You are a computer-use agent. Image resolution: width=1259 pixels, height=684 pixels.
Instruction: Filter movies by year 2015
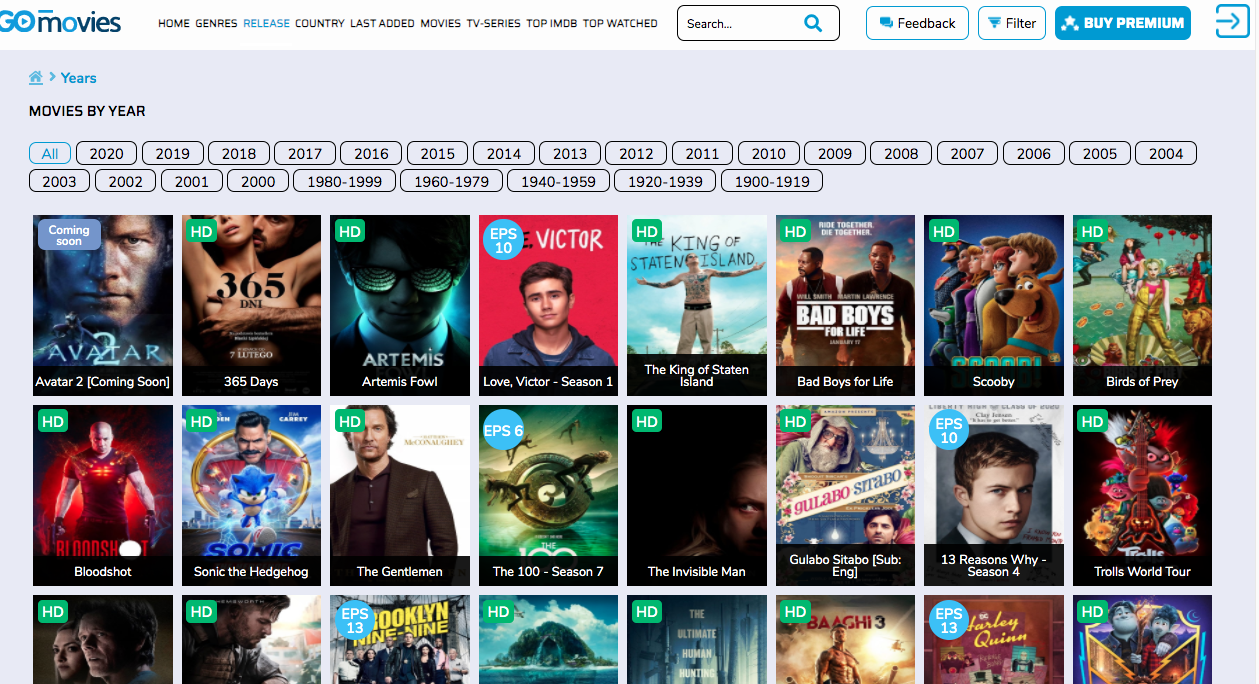[437, 153]
